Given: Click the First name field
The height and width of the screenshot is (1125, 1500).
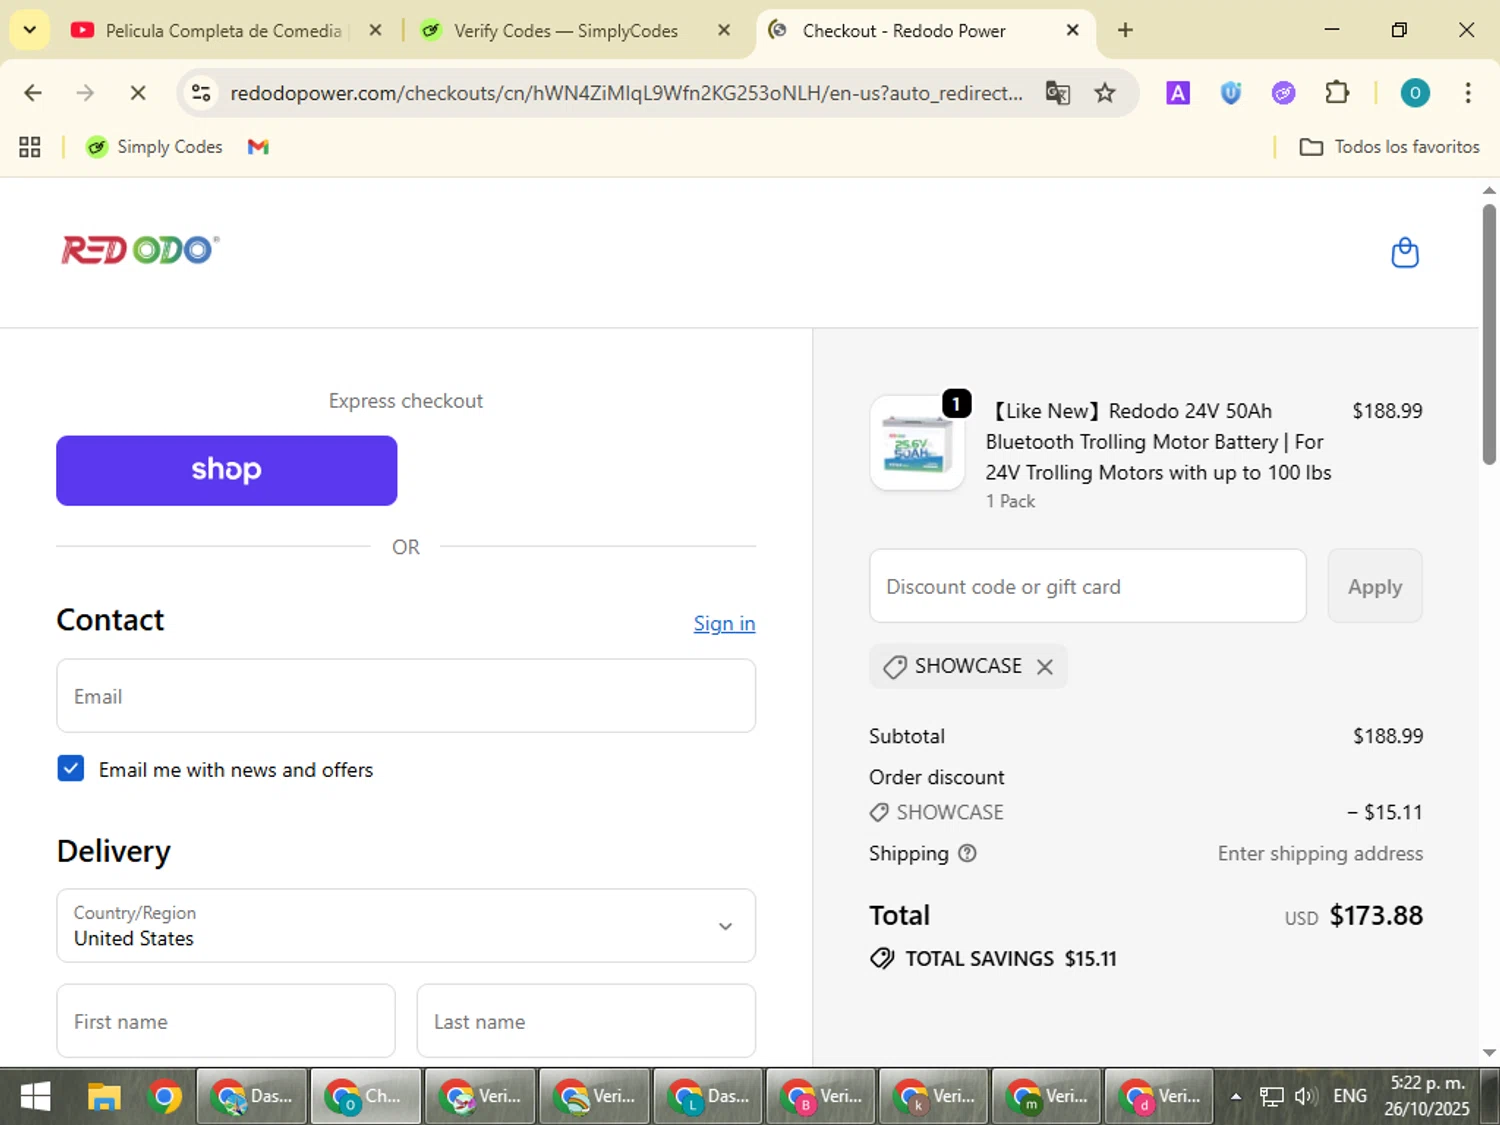Looking at the screenshot, I should [226, 1021].
